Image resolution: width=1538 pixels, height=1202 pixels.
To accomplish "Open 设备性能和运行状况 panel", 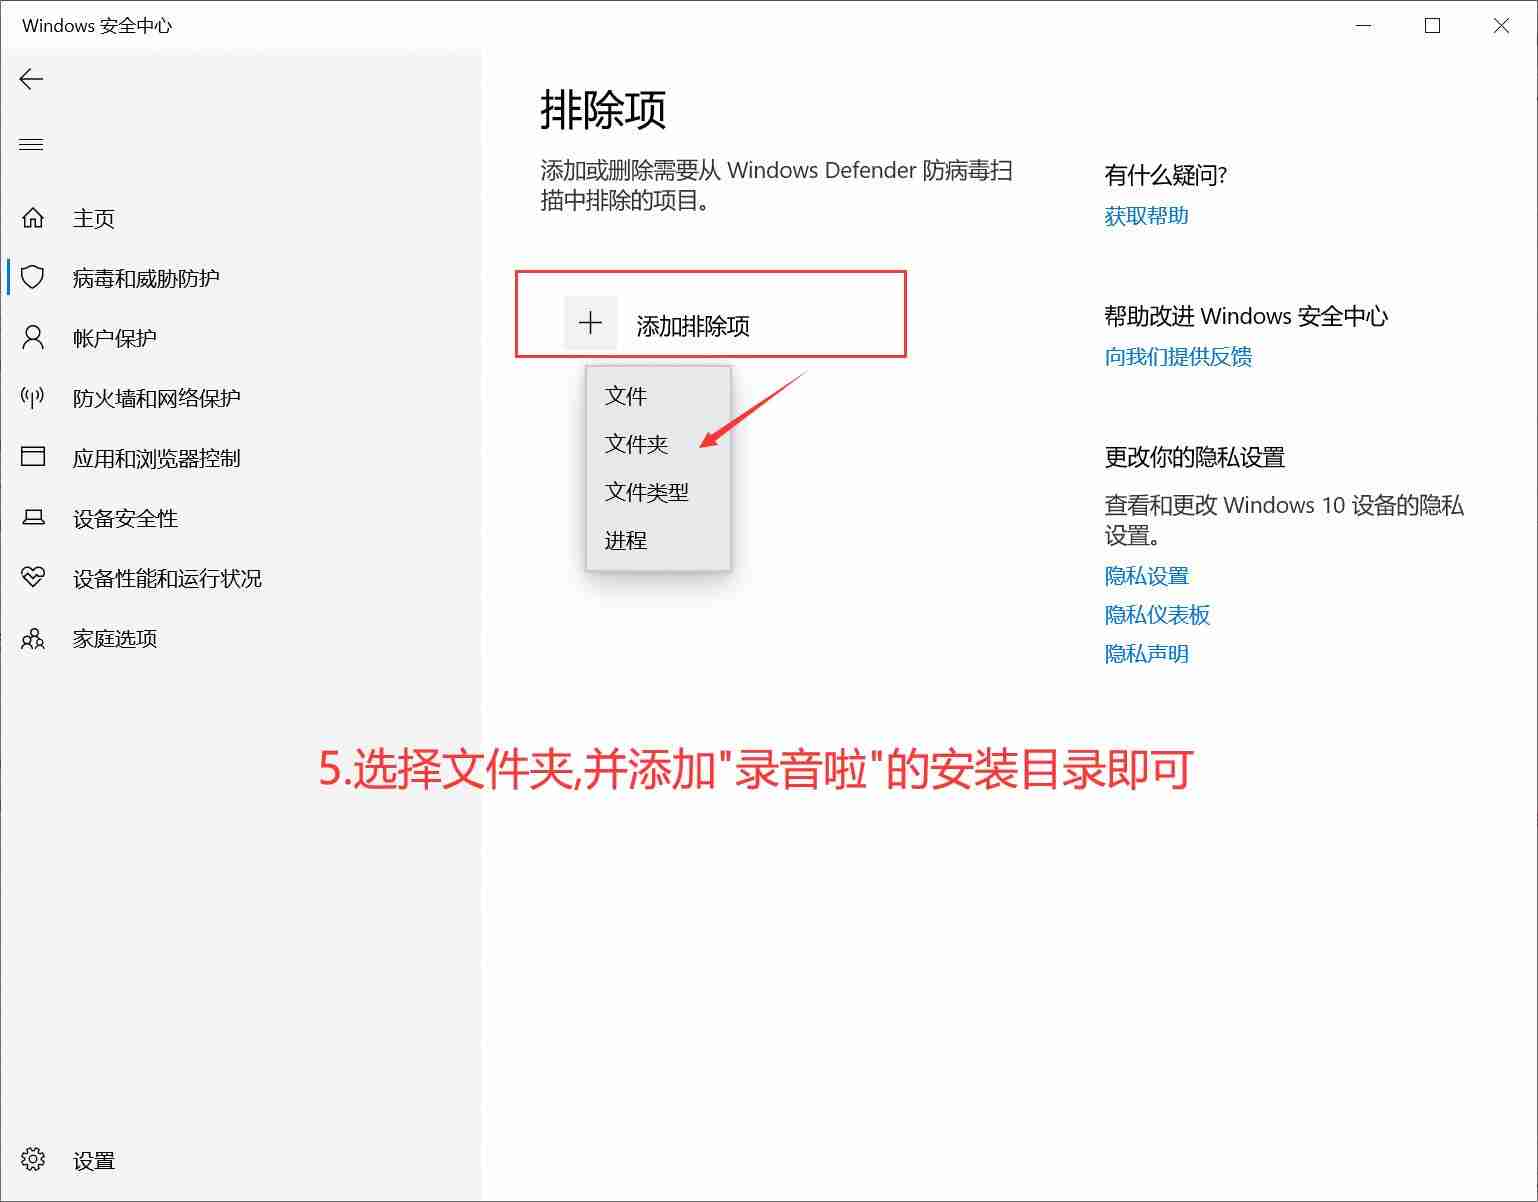I will 166,578.
